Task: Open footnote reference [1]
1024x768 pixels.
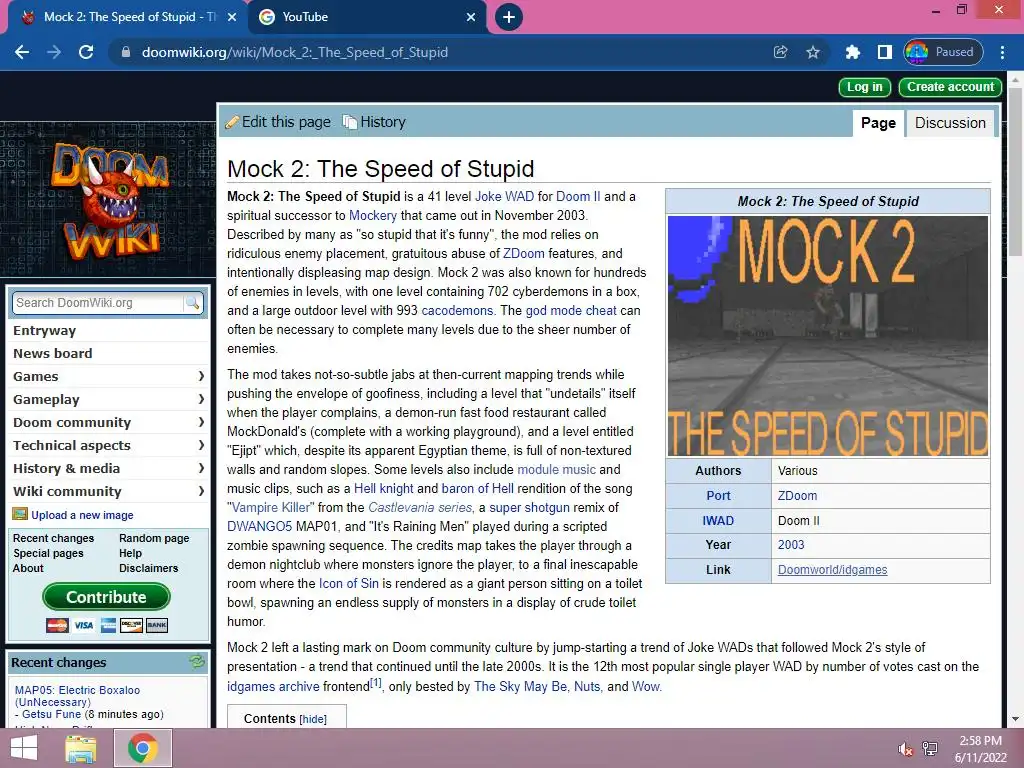Action: (x=376, y=683)
